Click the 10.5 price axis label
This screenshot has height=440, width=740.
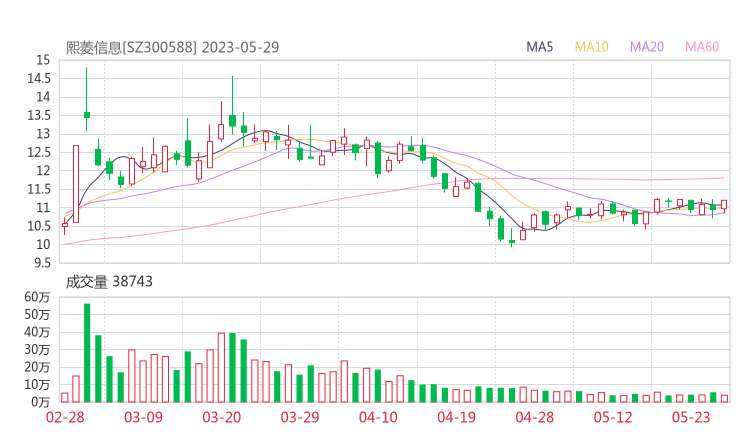(39, 226)
